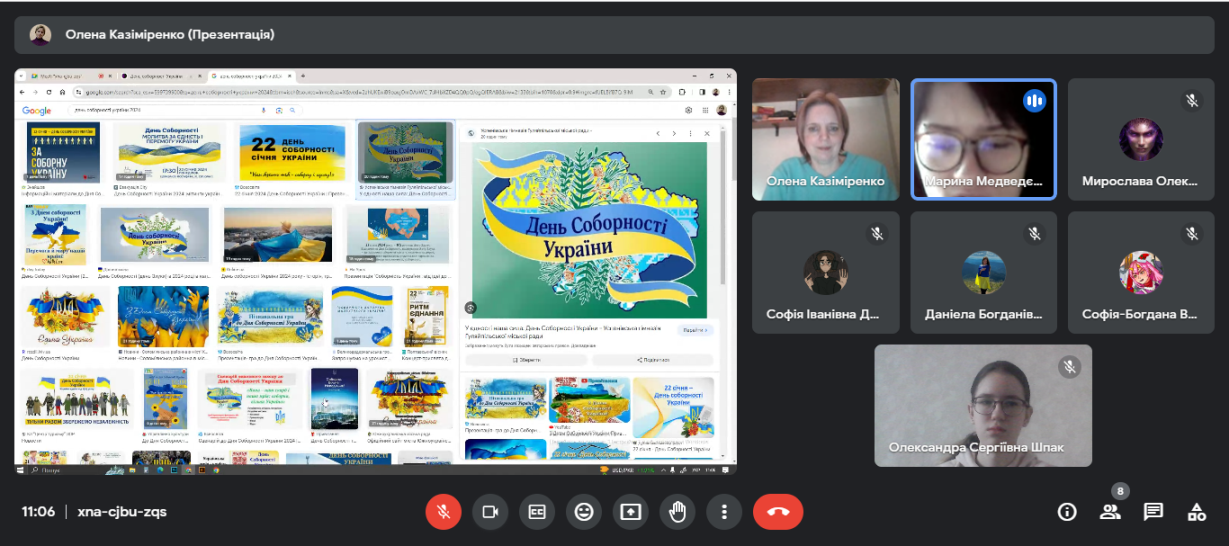Turn off the camera in the call bar
Screen dimensions: 1229x546
click(x=490, y=512)
